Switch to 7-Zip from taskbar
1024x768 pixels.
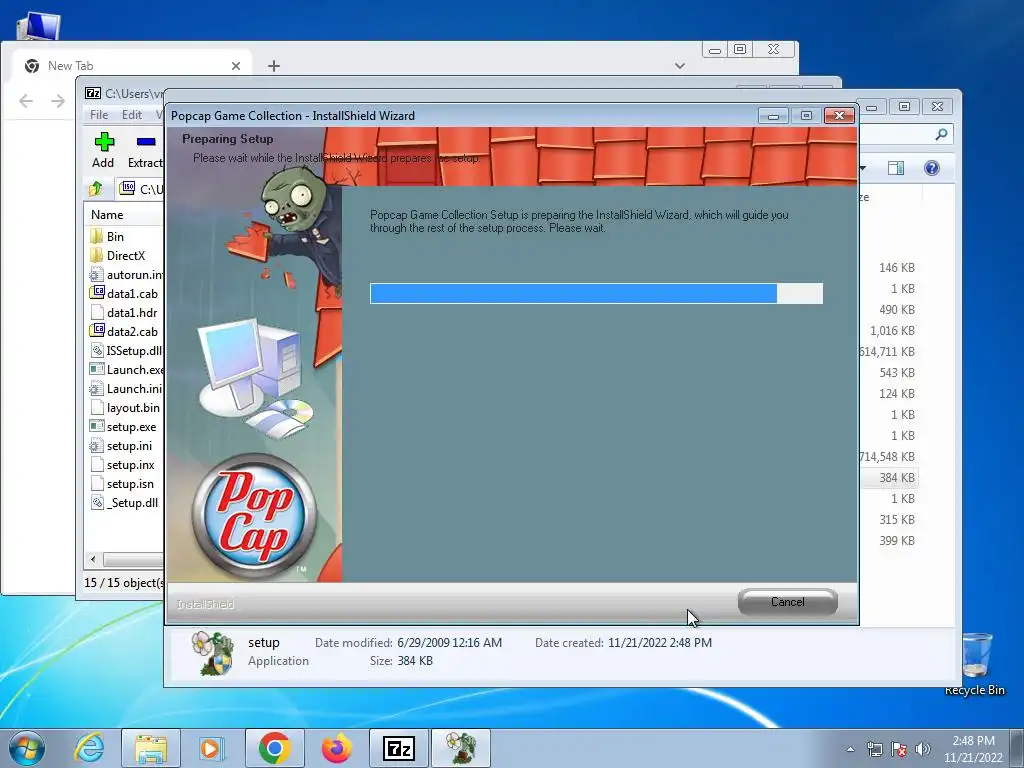(398, 748)
